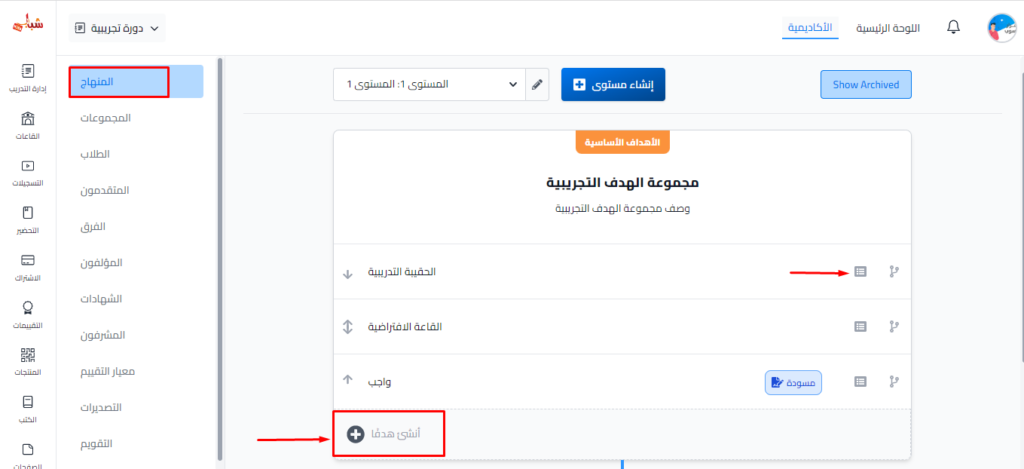
Task: Click the القاعة الافتراضية objective title
Action: point(405,327)
